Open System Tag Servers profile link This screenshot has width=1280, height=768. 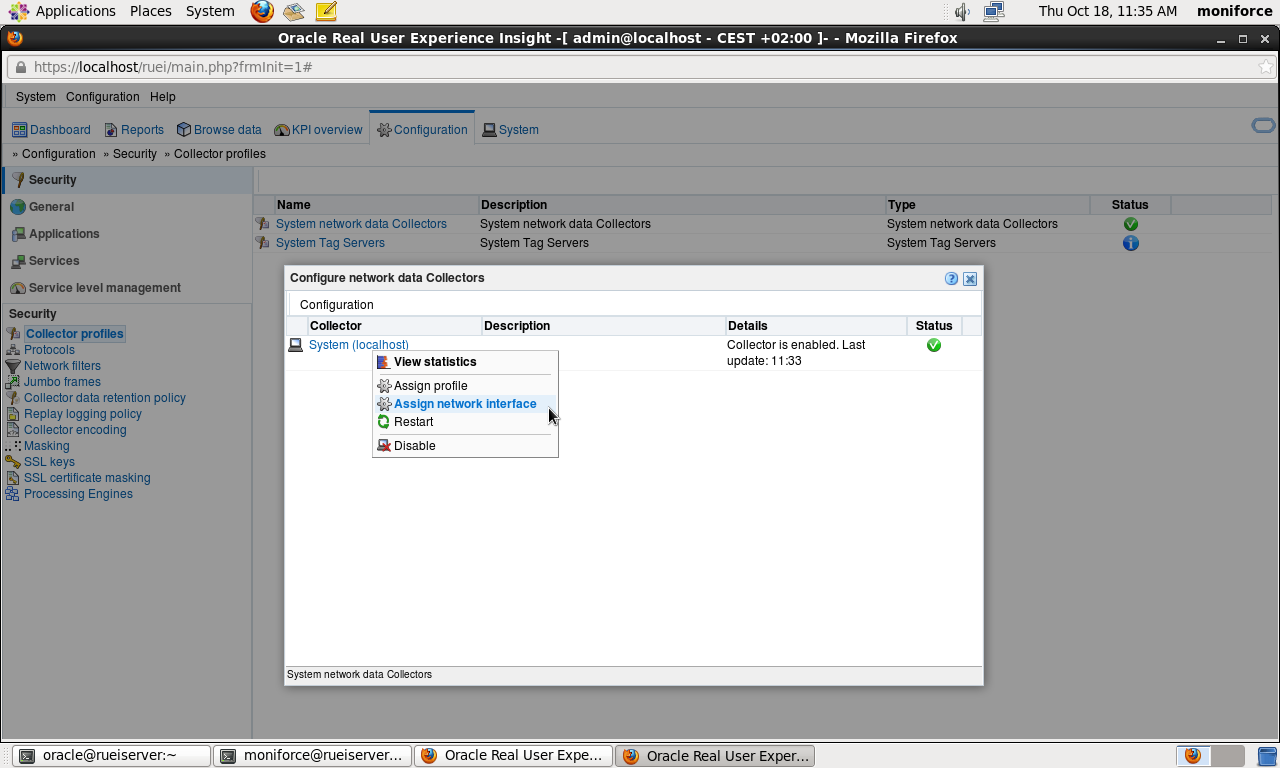point(330,243)
